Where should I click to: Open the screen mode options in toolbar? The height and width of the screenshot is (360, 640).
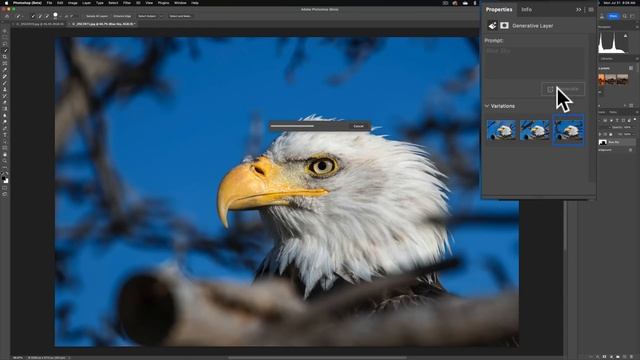pos(5,195)
